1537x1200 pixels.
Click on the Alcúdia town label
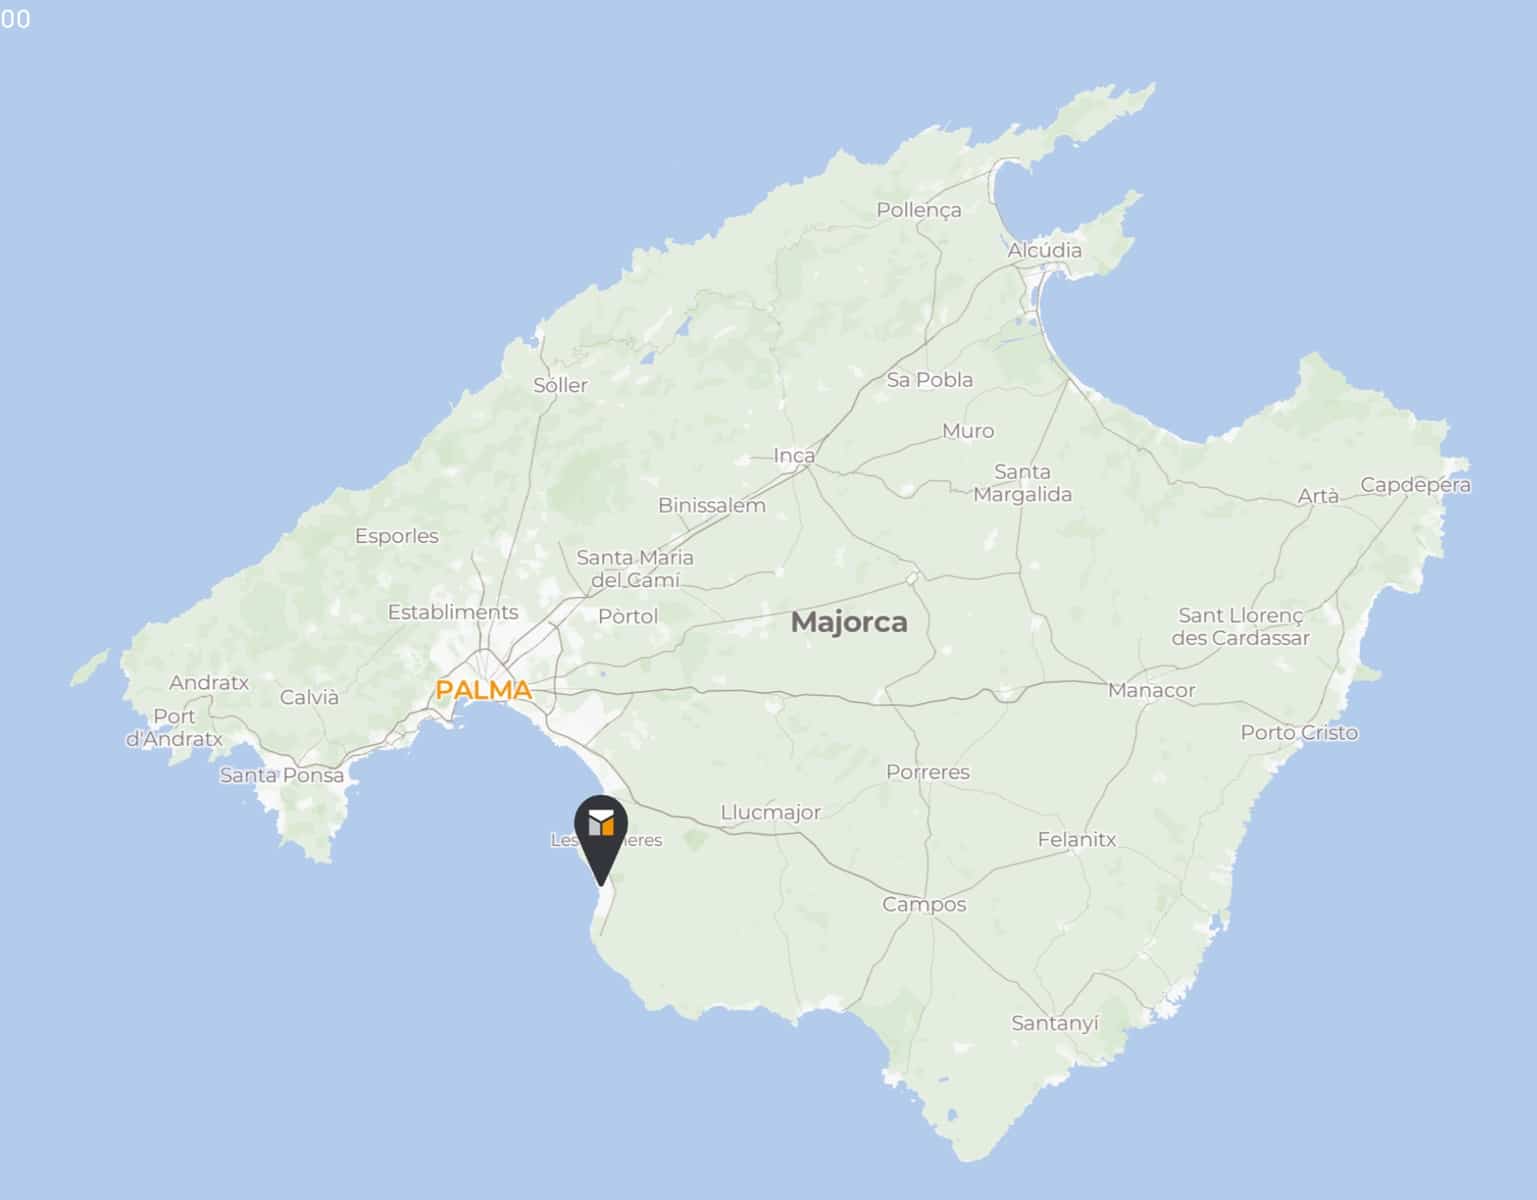(x=1044, y=250)
